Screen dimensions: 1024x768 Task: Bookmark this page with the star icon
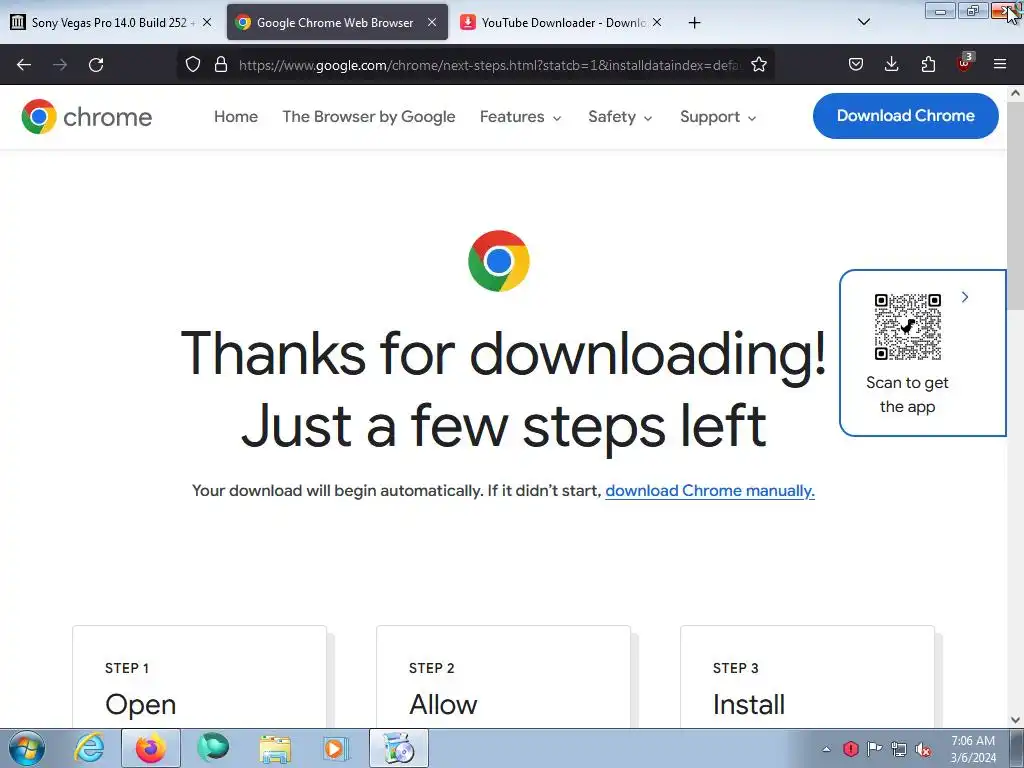pyautogui.click(x=759, y=64)
